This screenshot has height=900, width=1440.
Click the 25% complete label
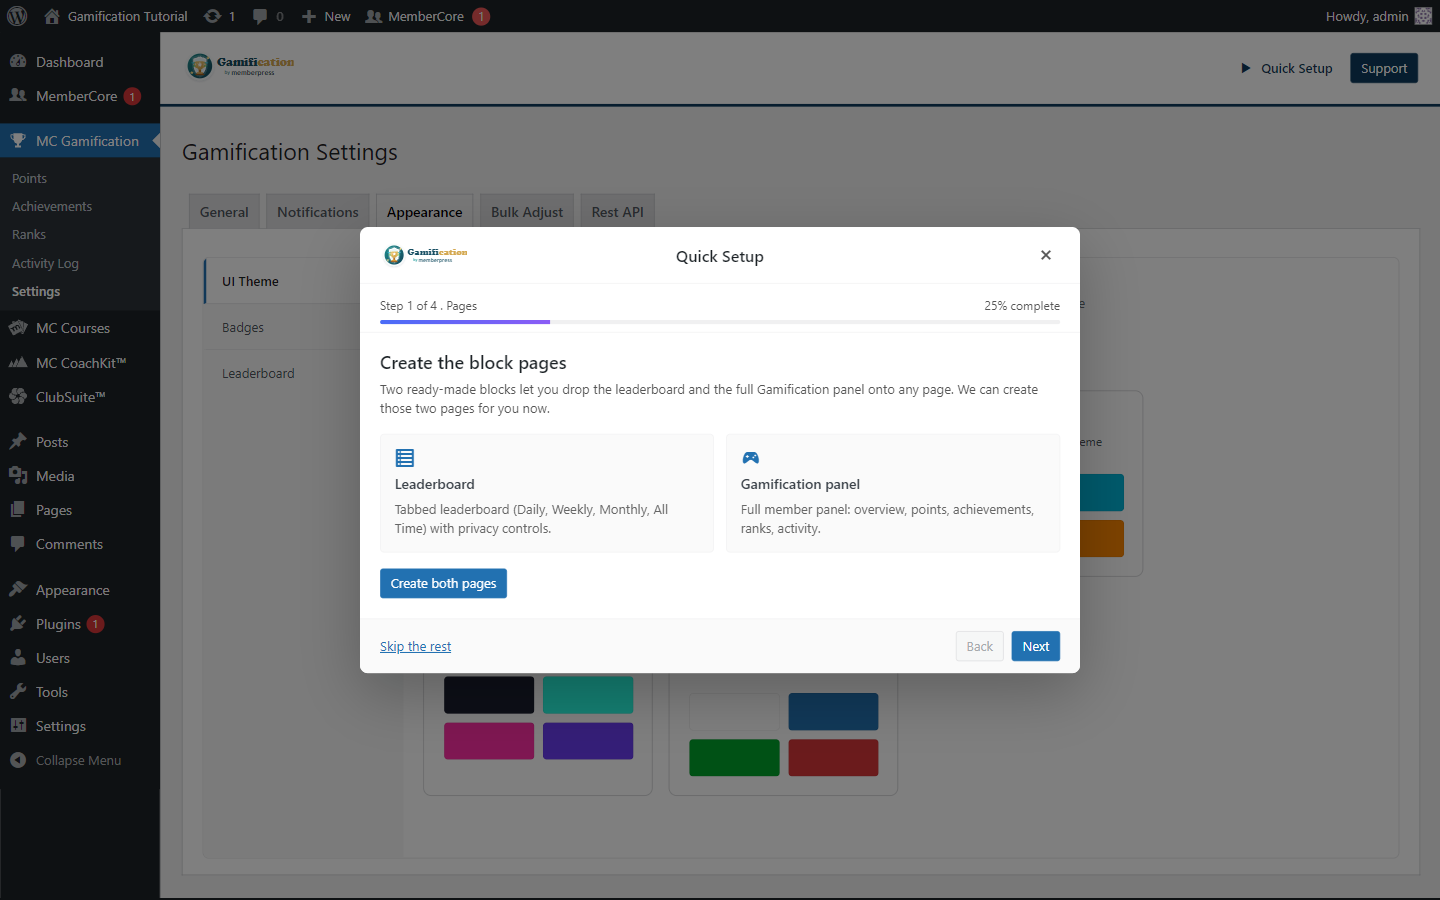click(x=1022, y=306)
